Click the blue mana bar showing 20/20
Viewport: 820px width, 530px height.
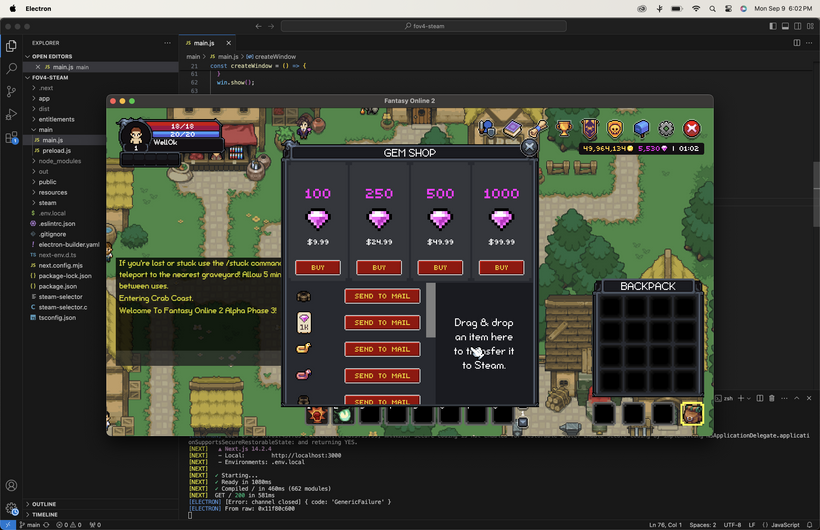[182, 134]
